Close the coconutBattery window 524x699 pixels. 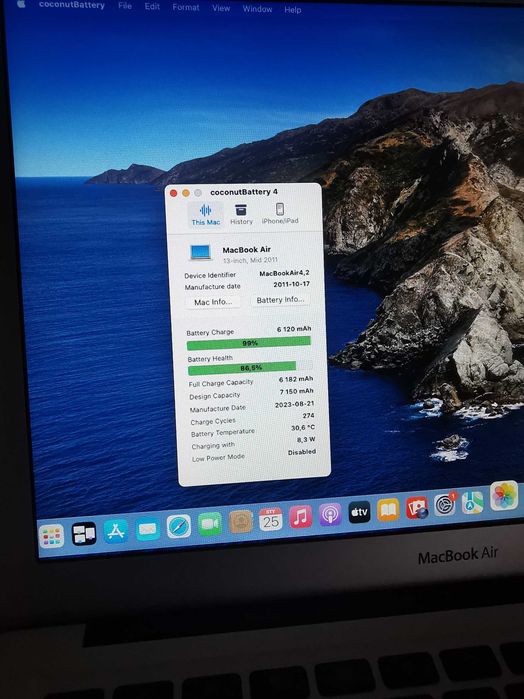173,193
